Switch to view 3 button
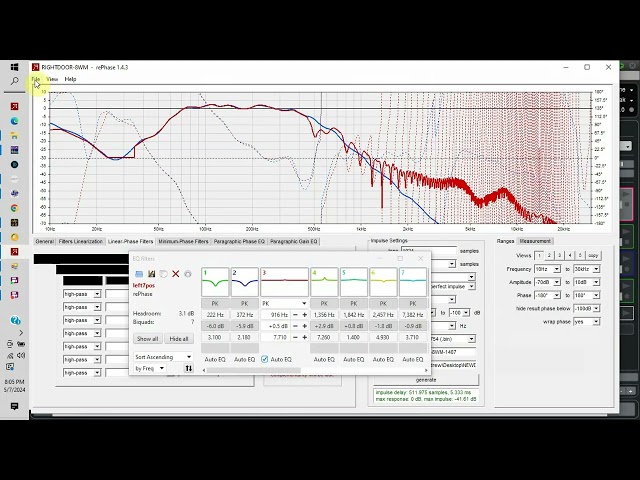 point(560,256)
